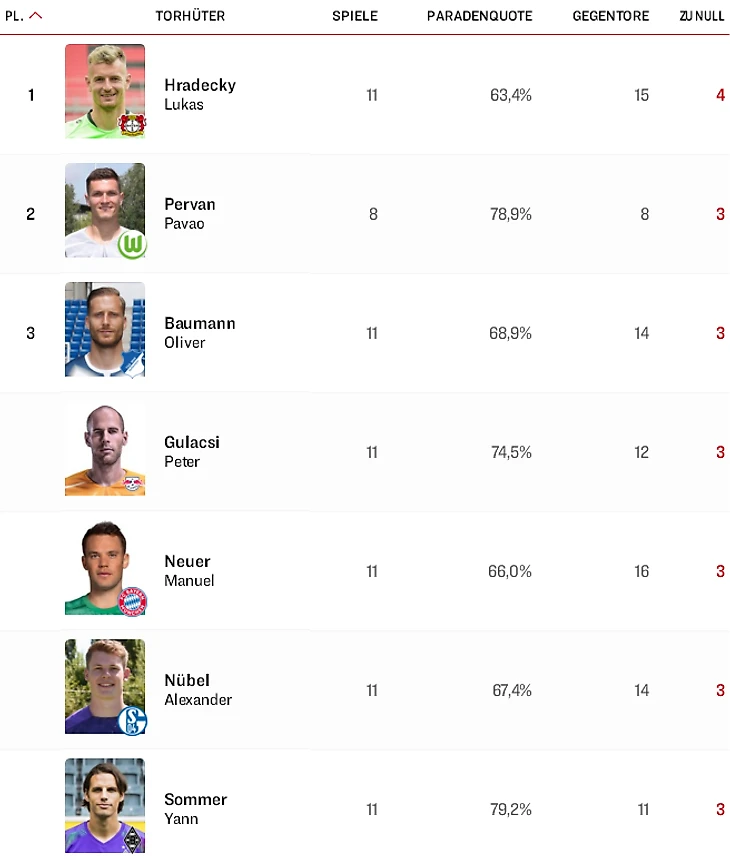This screenshot has width=730, height=861.
Task: Open Sommer Yann player link
Action: coord(195,808)
